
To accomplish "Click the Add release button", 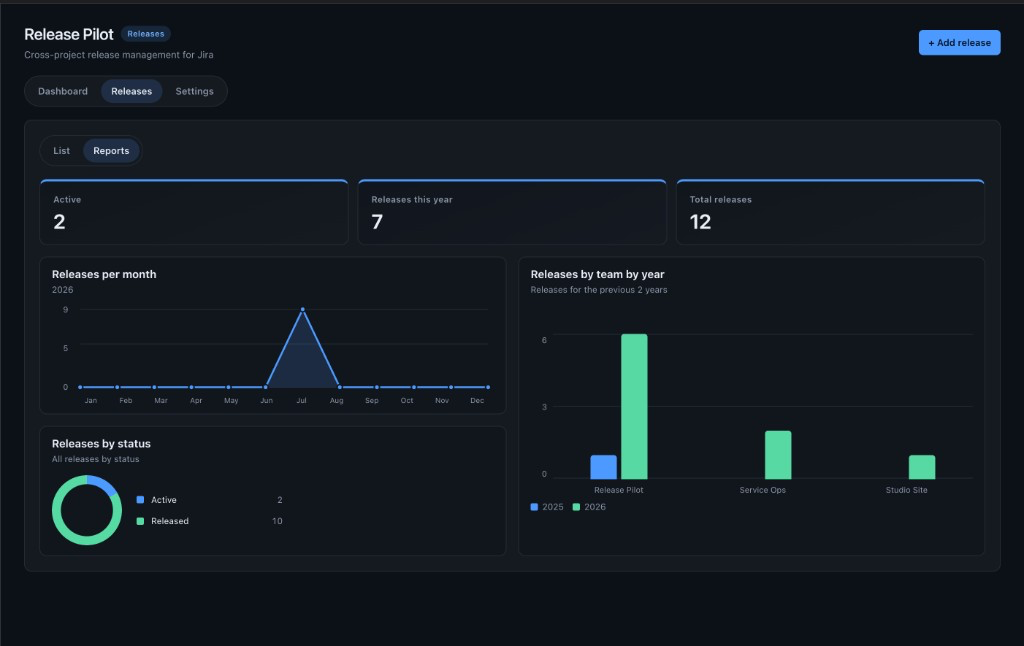I will pos(959,42).
